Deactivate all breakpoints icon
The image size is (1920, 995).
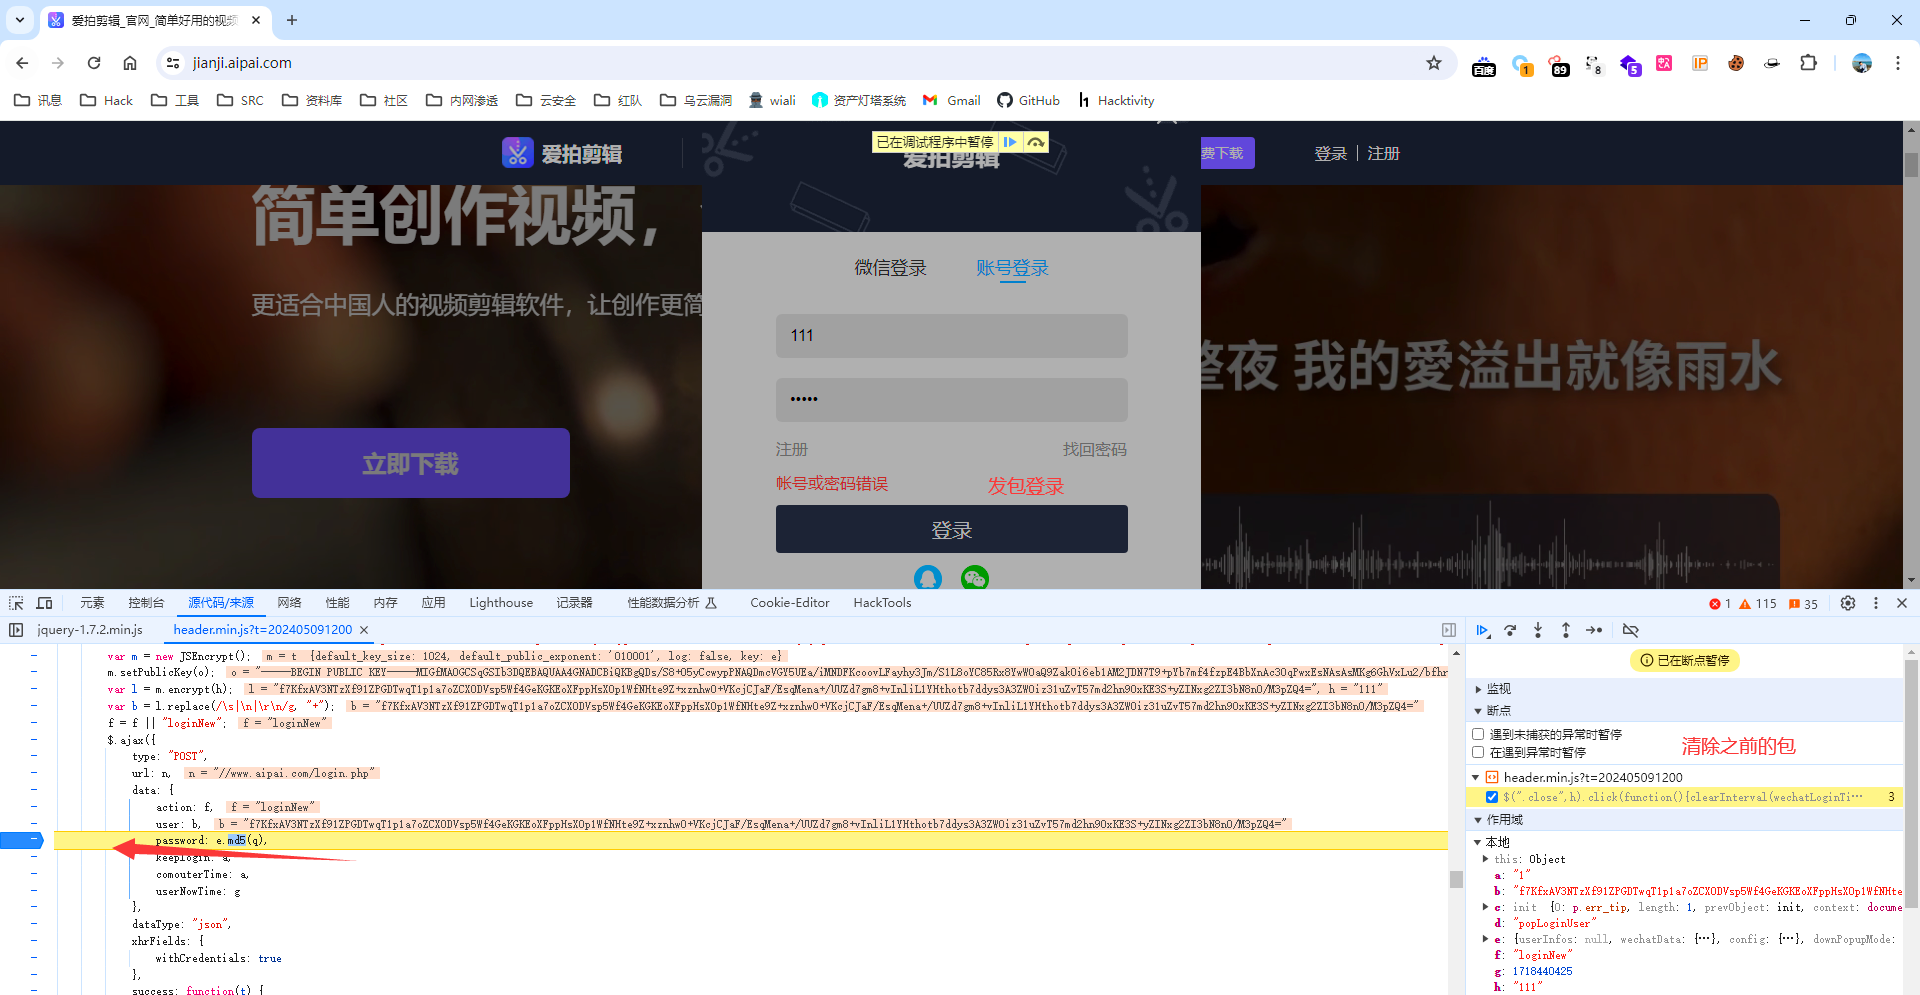pos(1630,630)
